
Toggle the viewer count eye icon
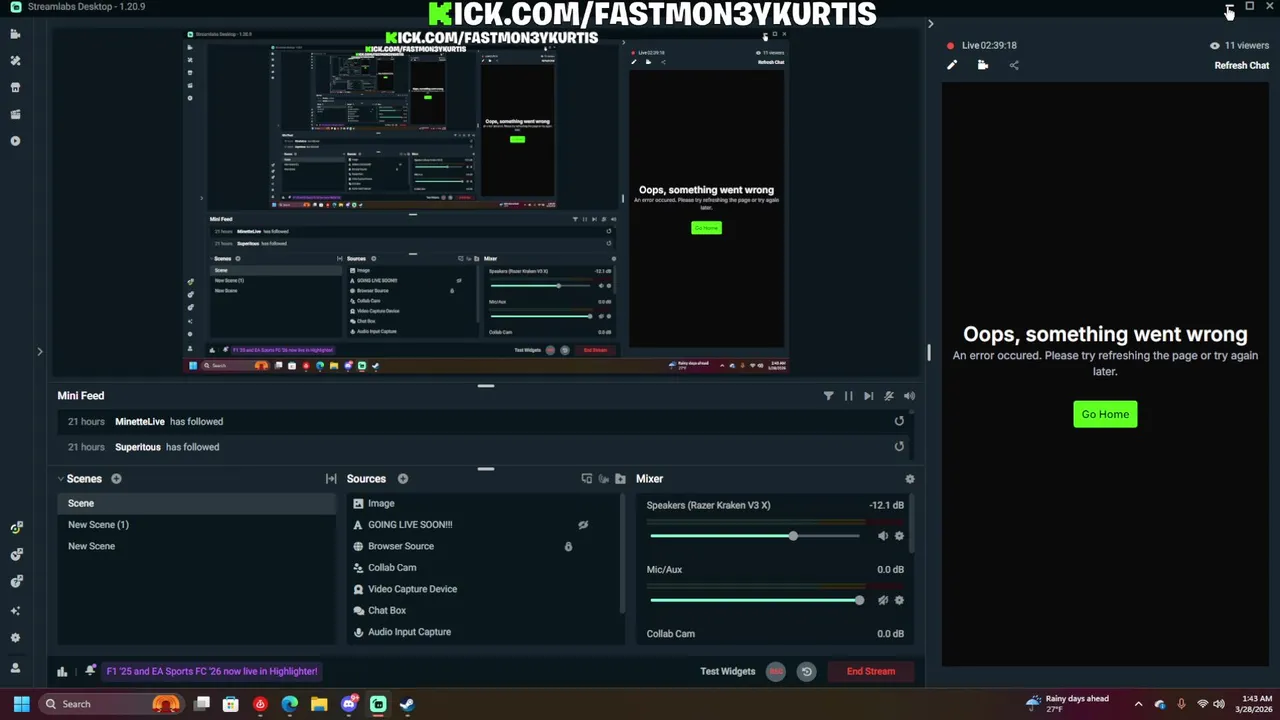click(x=1215, y=45)
